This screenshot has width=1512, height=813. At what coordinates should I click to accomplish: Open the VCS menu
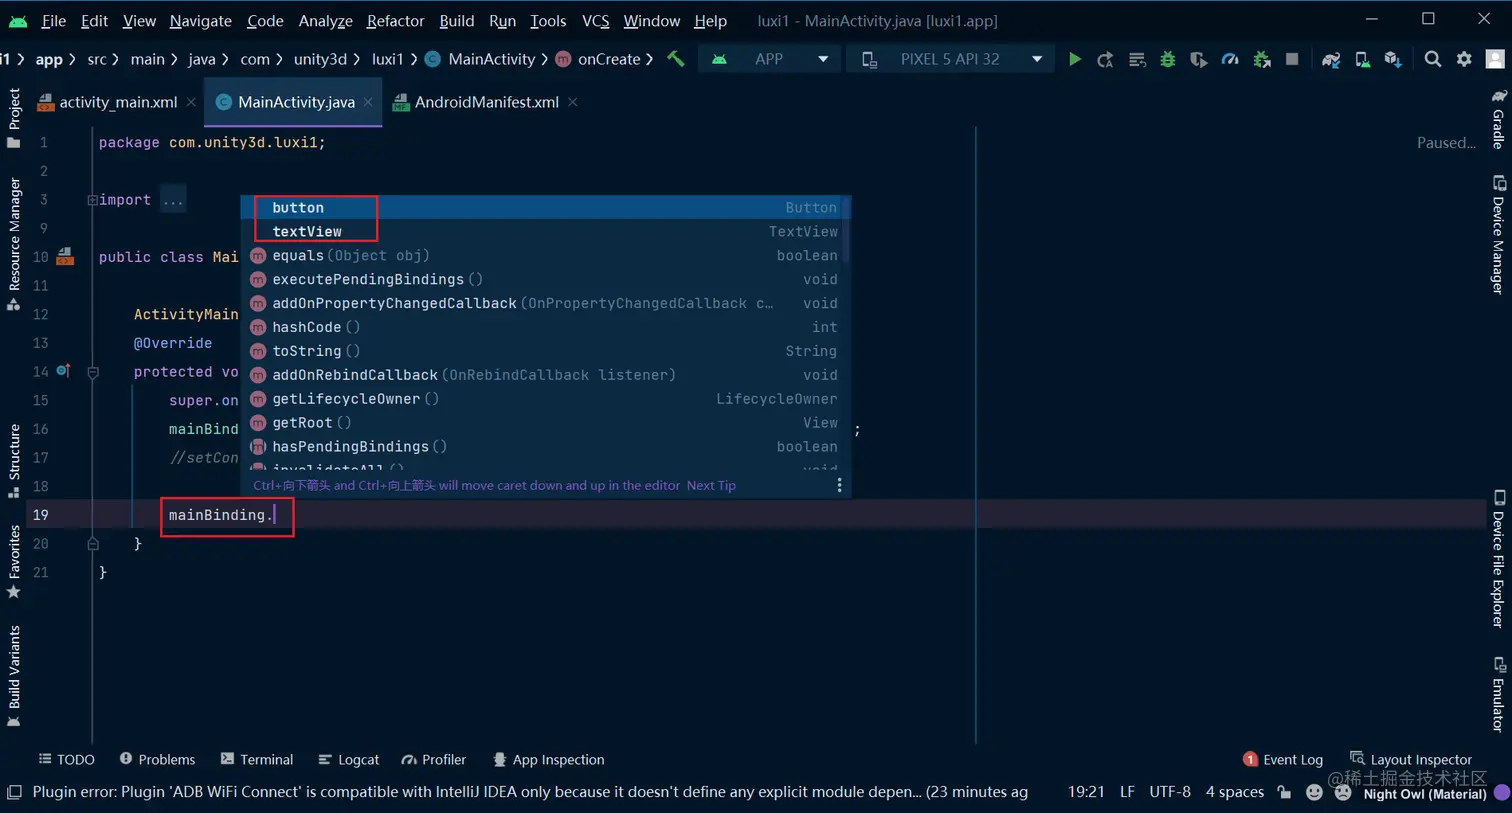tap(596, 20)
